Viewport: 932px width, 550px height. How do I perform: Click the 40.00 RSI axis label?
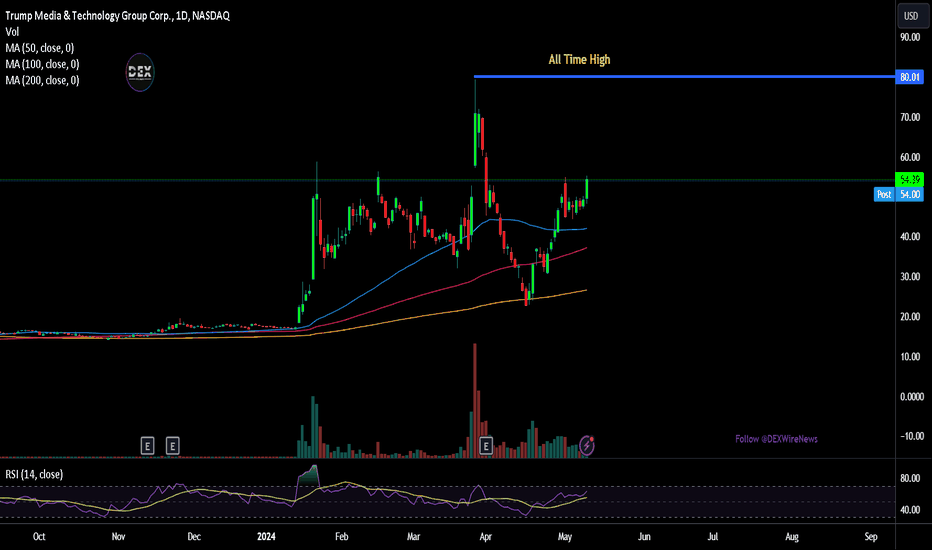[x=910, y=510]
